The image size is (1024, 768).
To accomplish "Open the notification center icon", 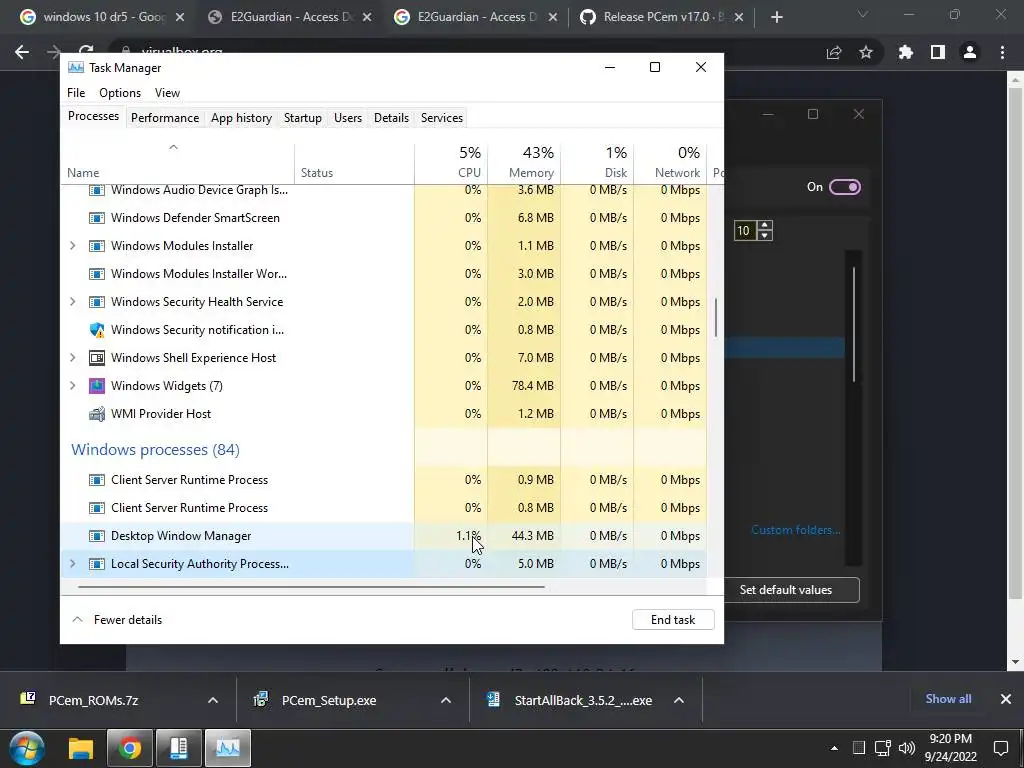I will [x=1000, y=748].
